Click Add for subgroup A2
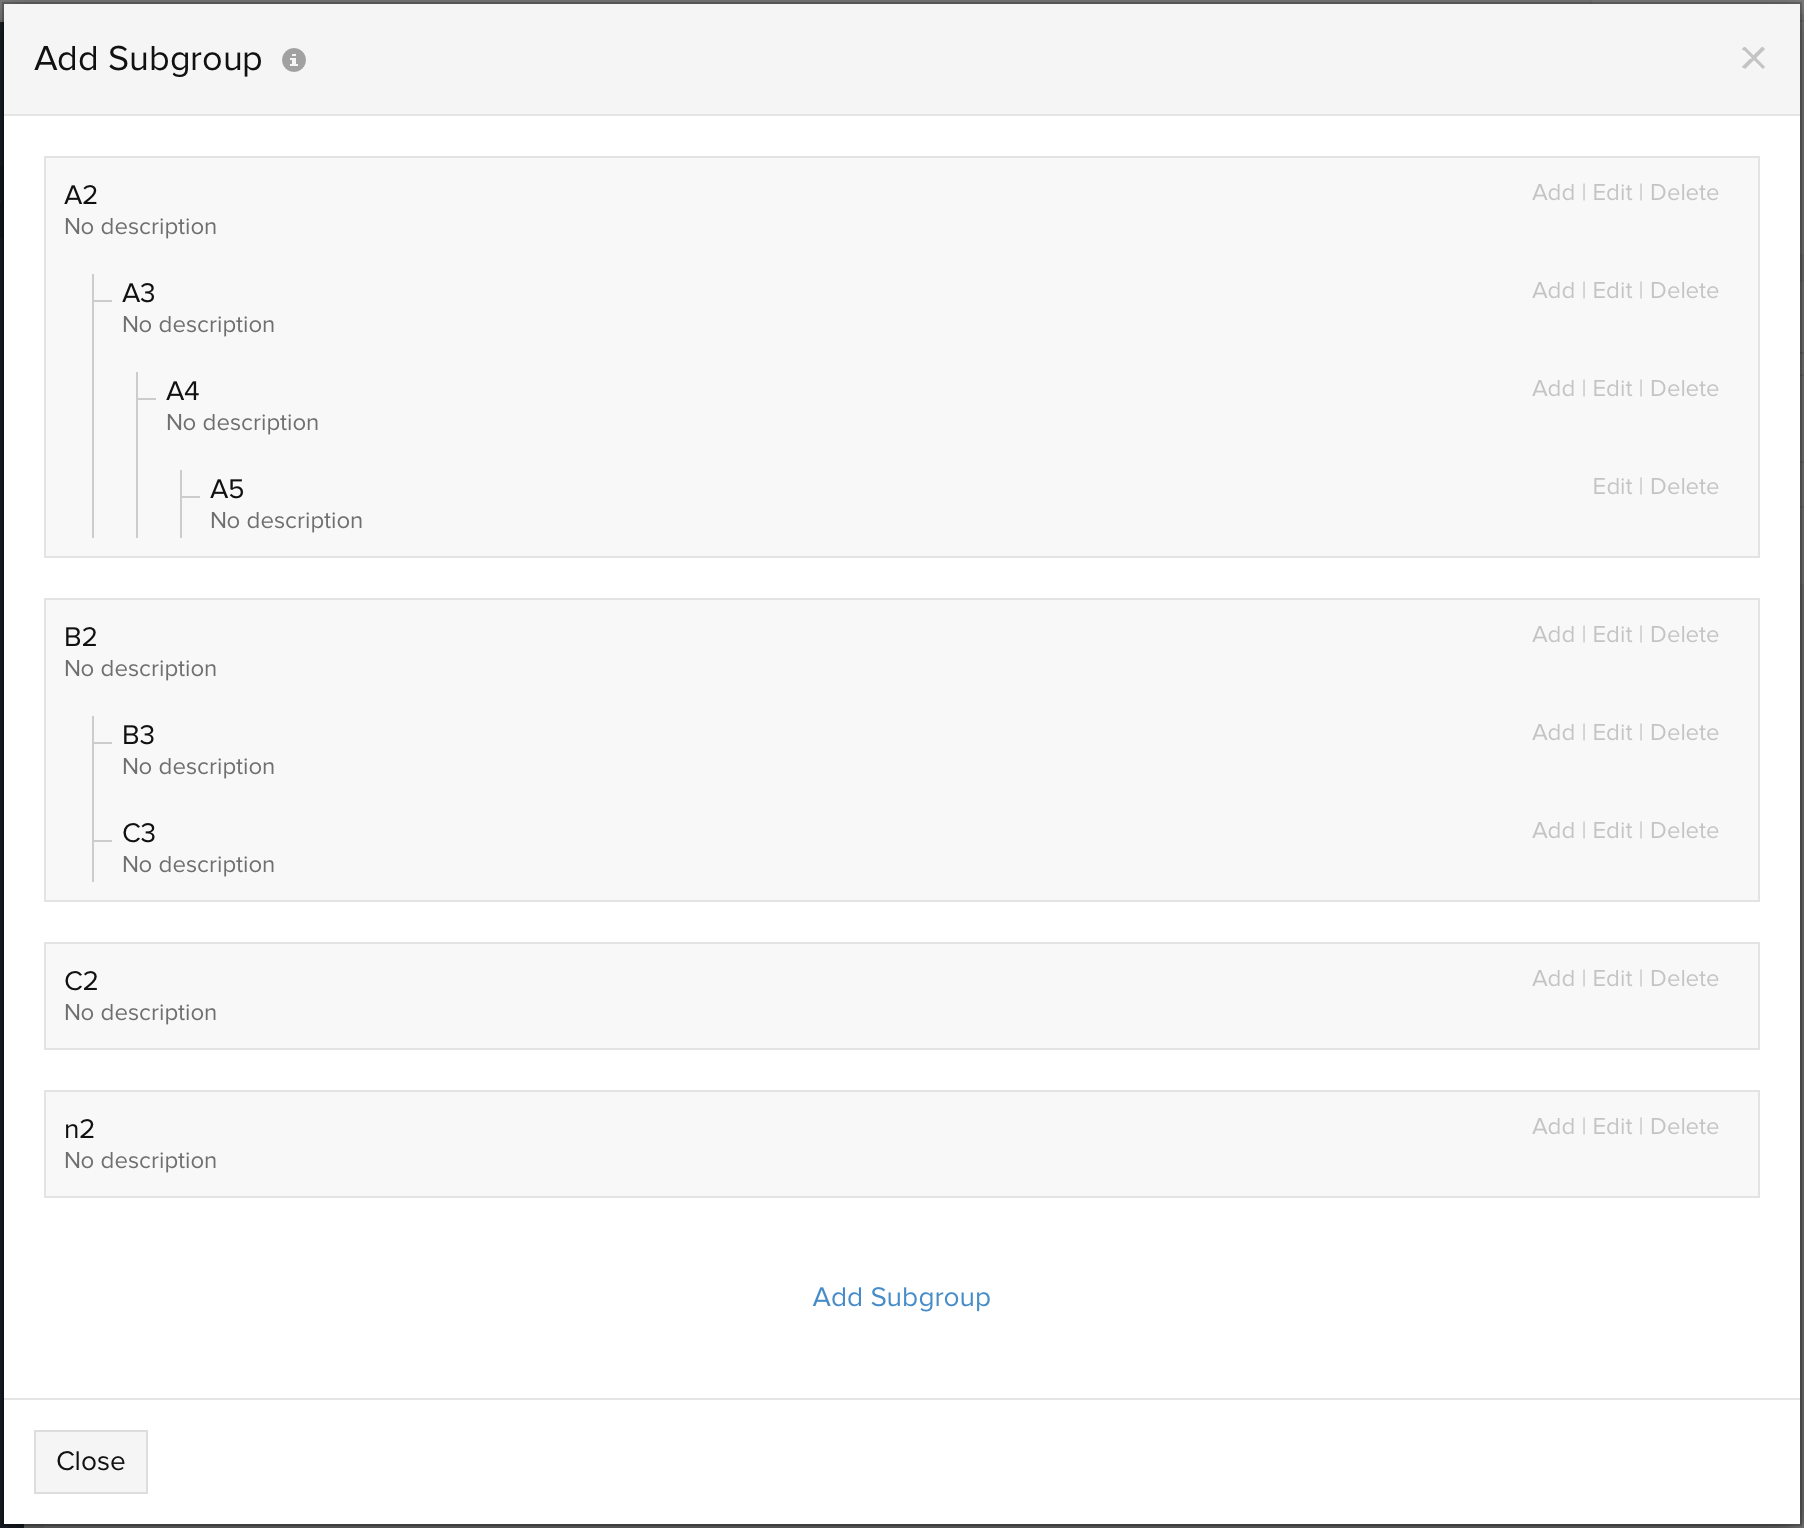 (x=1553, y=193)
